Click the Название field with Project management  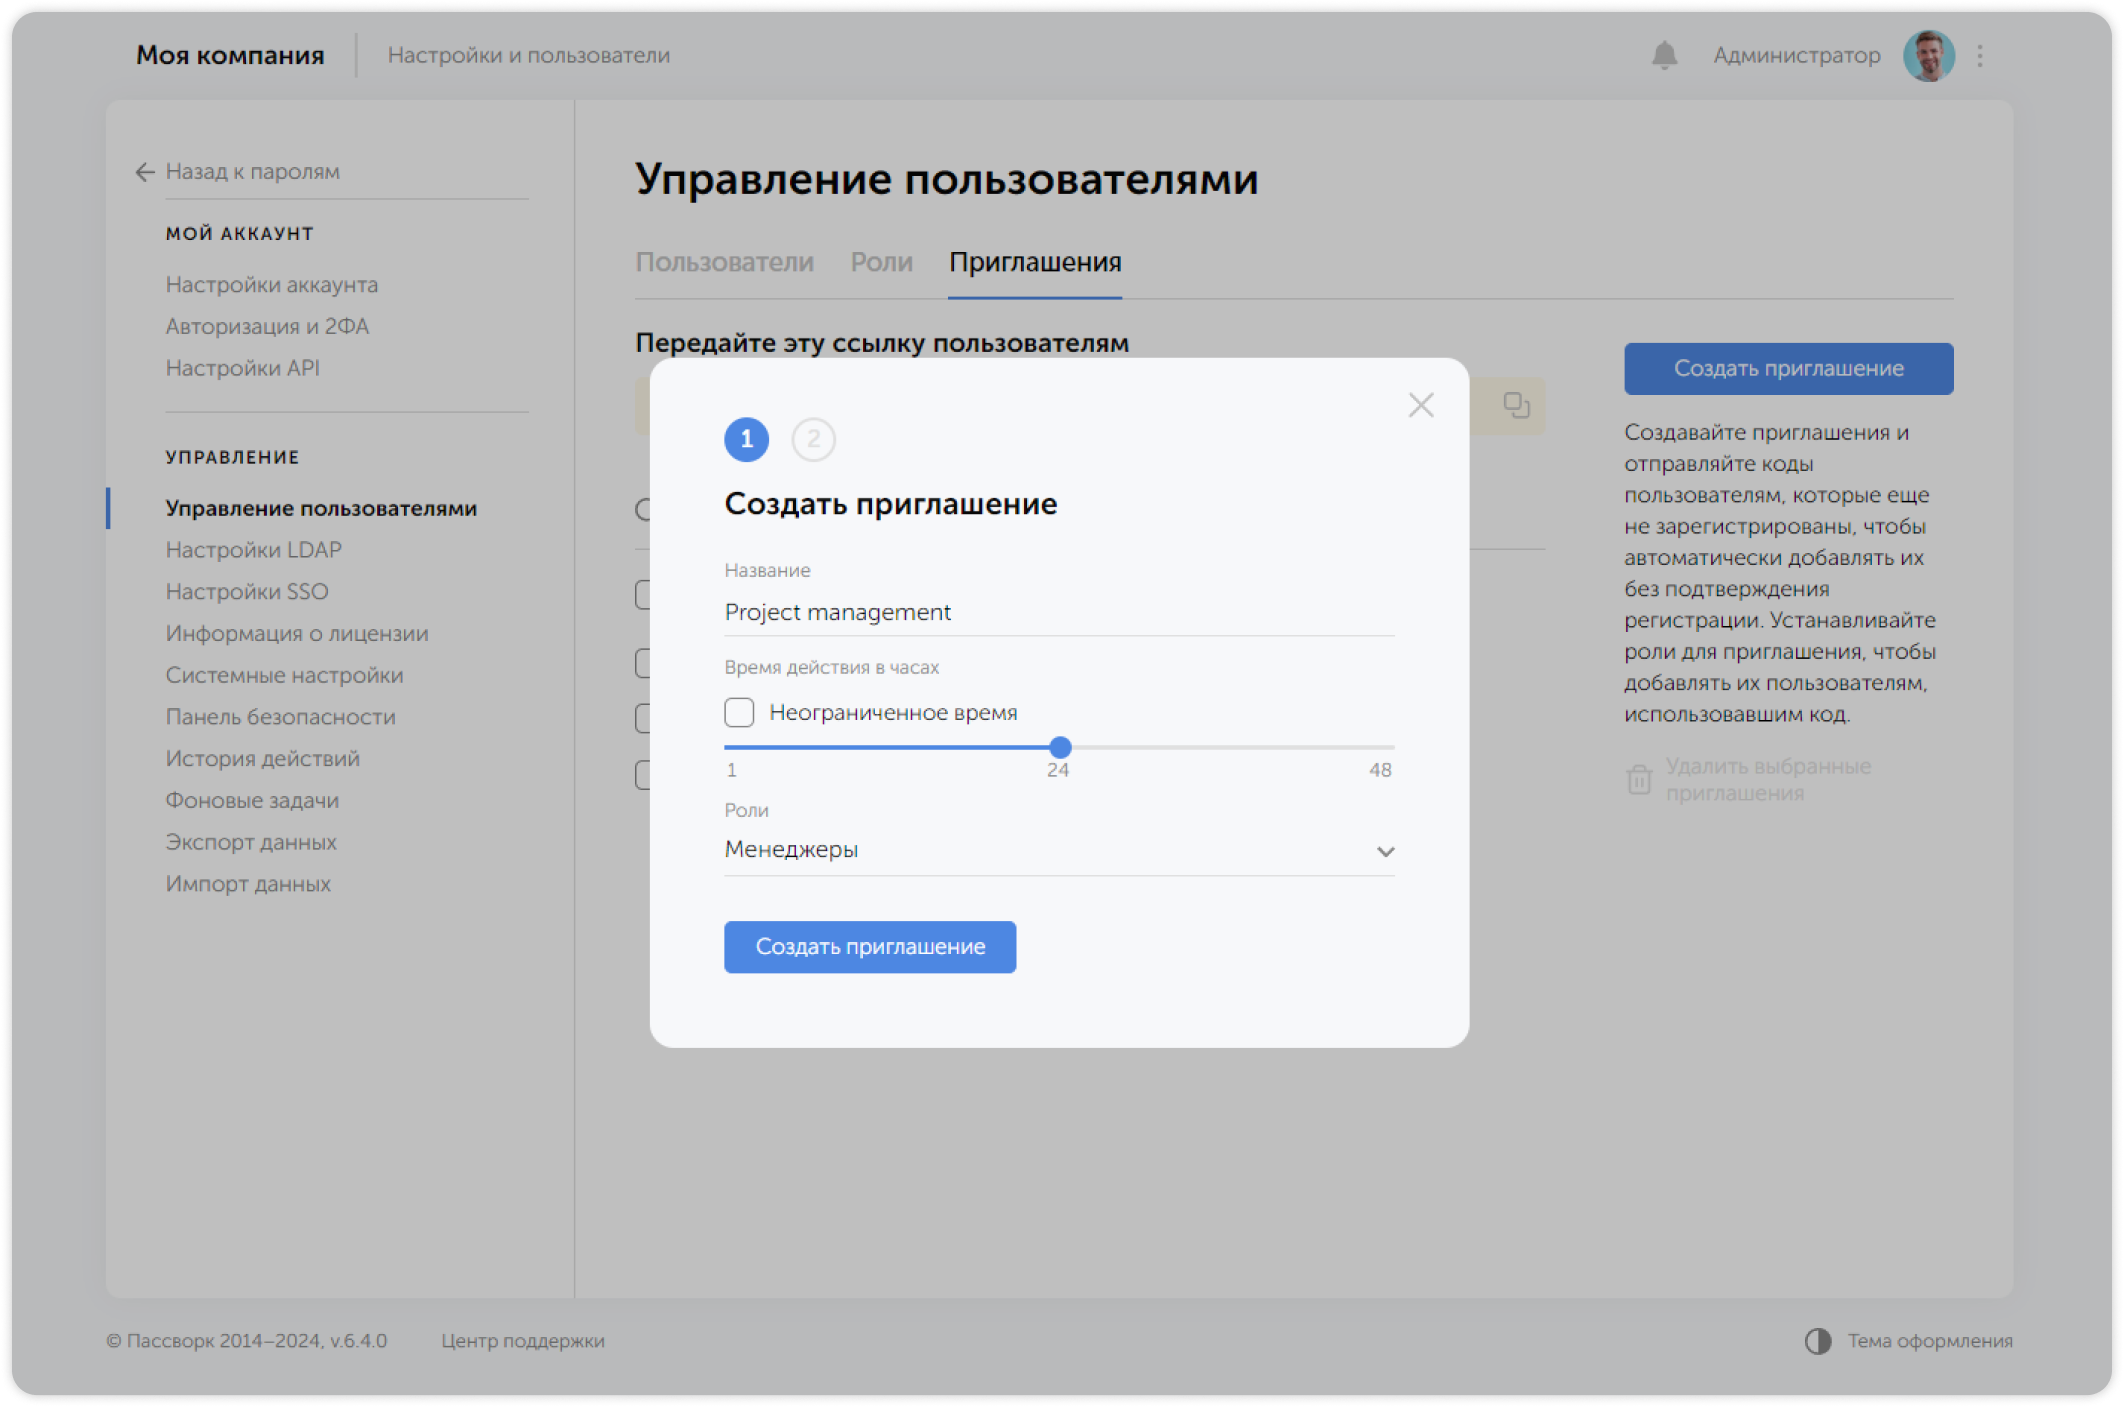[x=1058, y=611]
